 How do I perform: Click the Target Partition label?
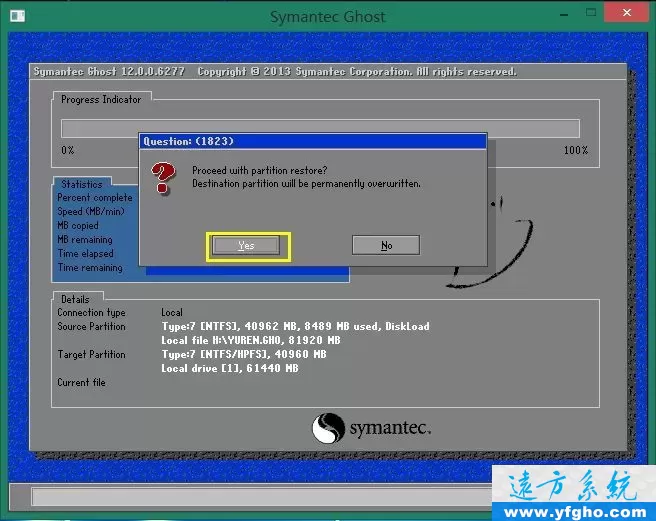92,355
